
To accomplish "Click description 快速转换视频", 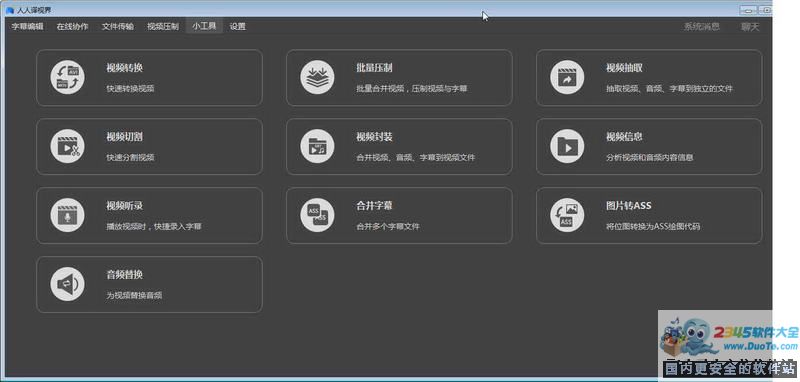I will [130, 89].
